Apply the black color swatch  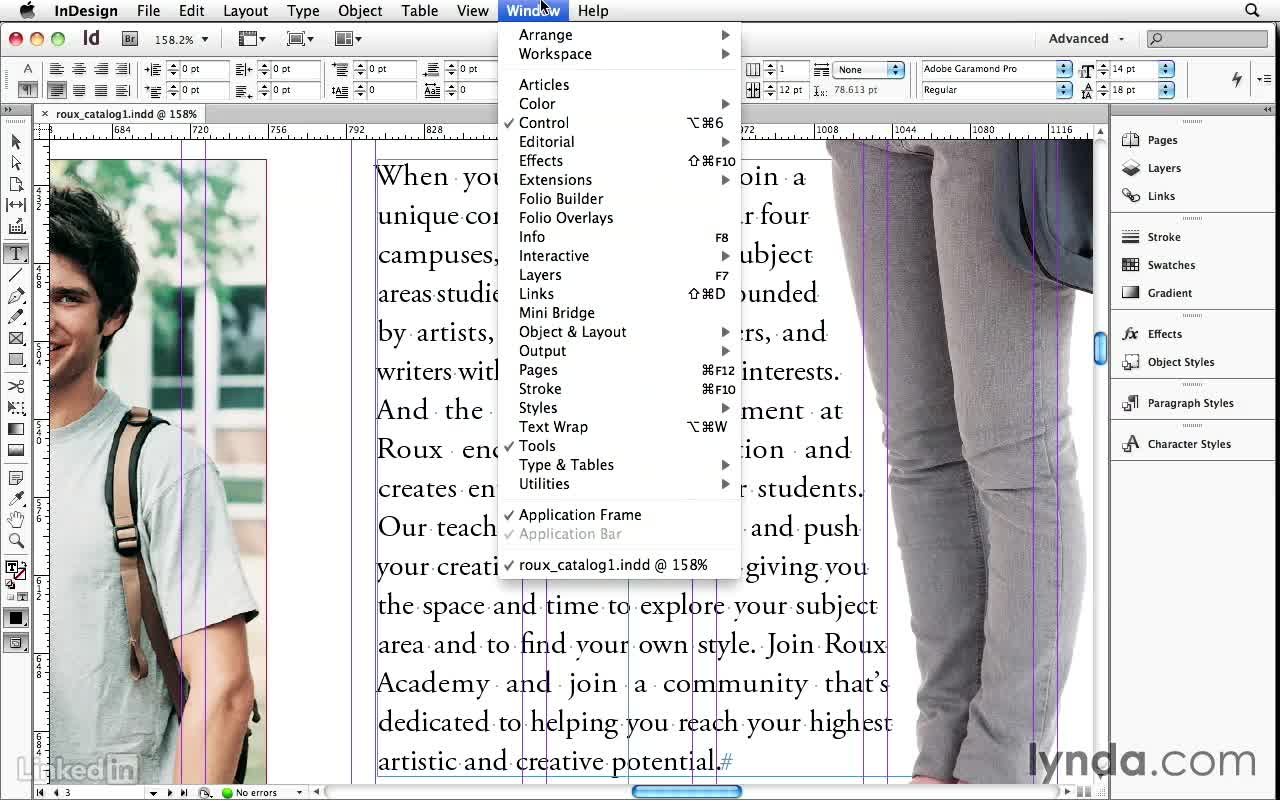pos(16,618)
